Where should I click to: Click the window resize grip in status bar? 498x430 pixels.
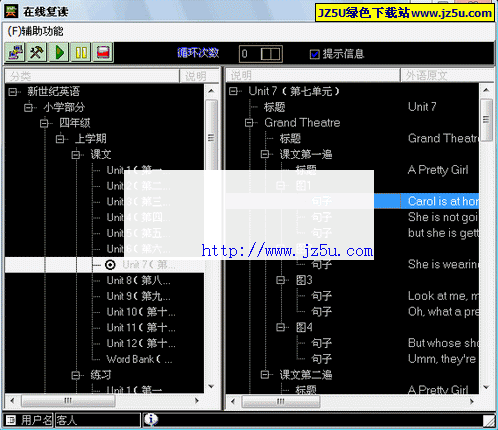coord(489,421)
